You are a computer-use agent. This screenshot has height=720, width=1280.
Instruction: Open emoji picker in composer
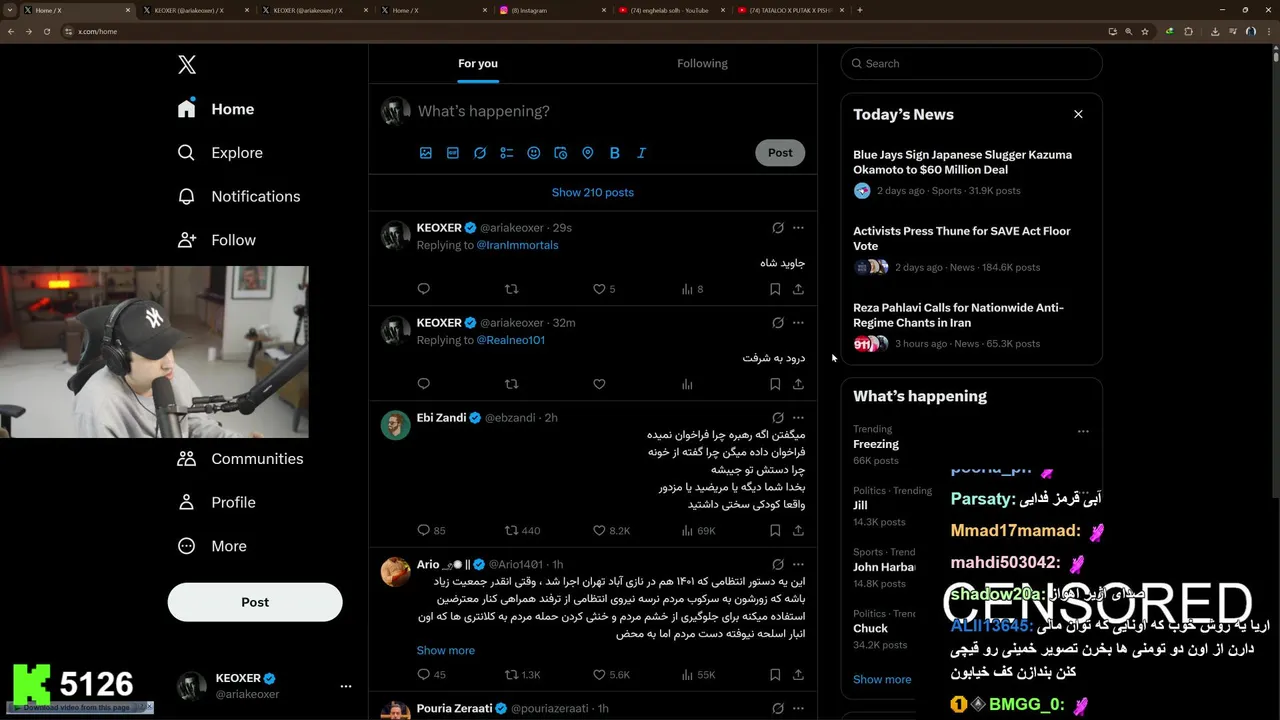click(534, 153)
